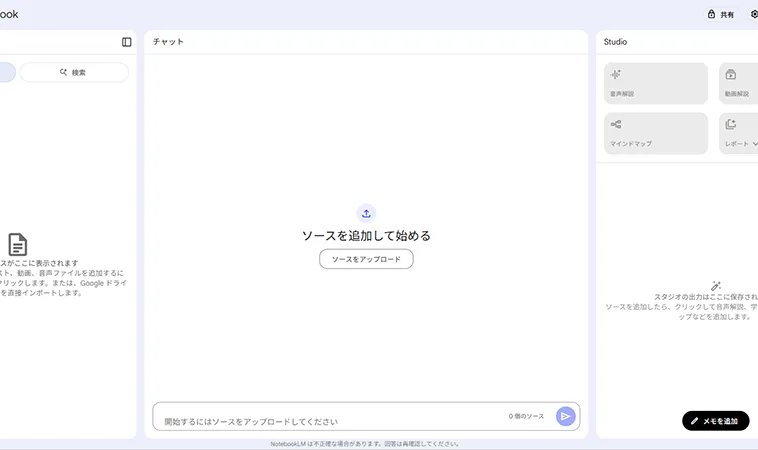This screenshot has width=758, height=450.
Task: Expand the レポート chevron dropdown
Action: 755,144
